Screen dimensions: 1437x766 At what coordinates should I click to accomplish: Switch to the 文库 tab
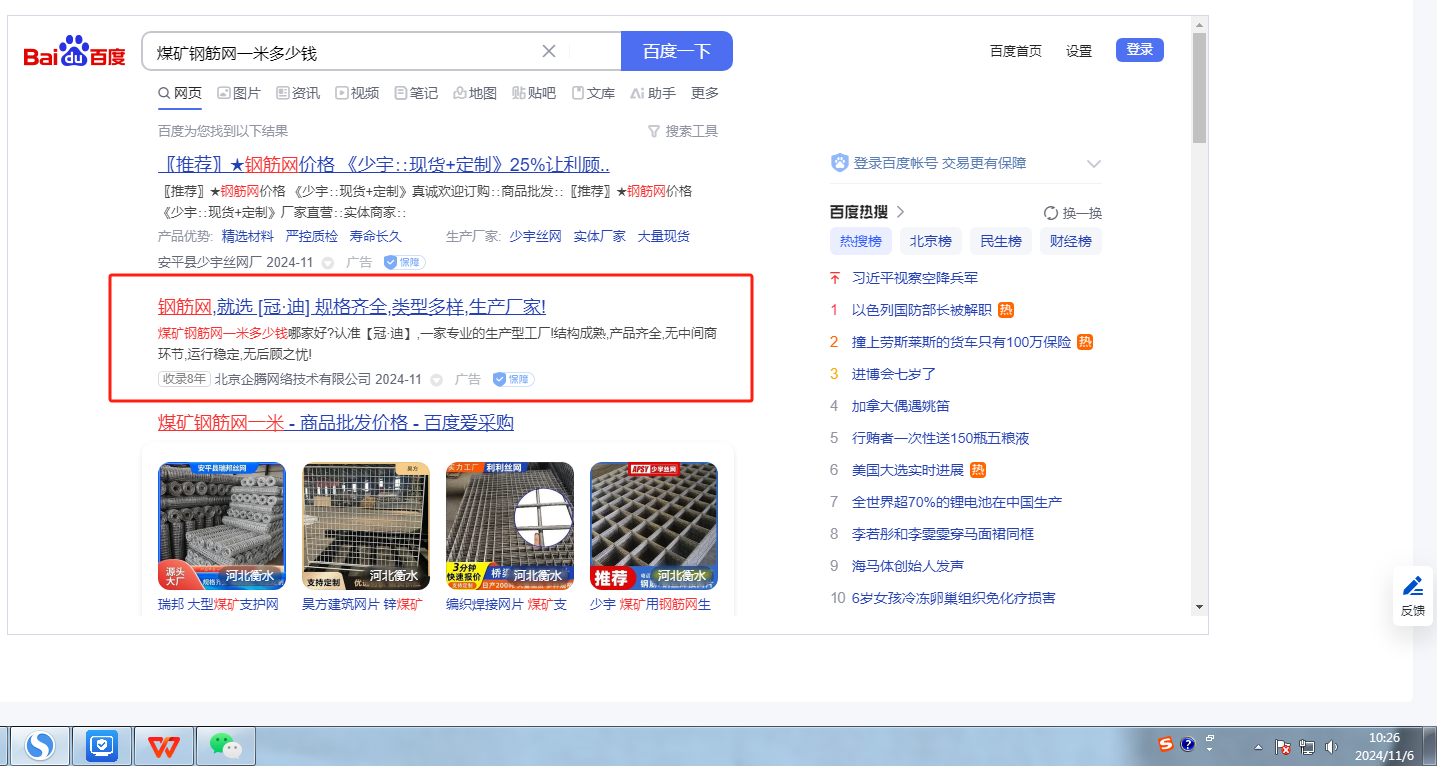[593, 93]
